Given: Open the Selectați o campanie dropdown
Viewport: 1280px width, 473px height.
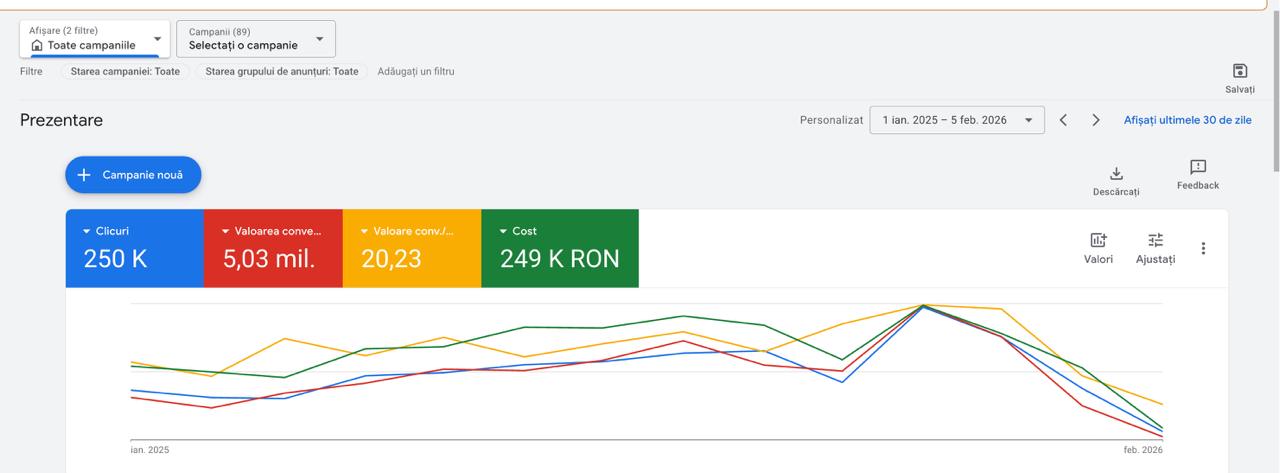Looking at the screenshot, I should coord(256,39).
